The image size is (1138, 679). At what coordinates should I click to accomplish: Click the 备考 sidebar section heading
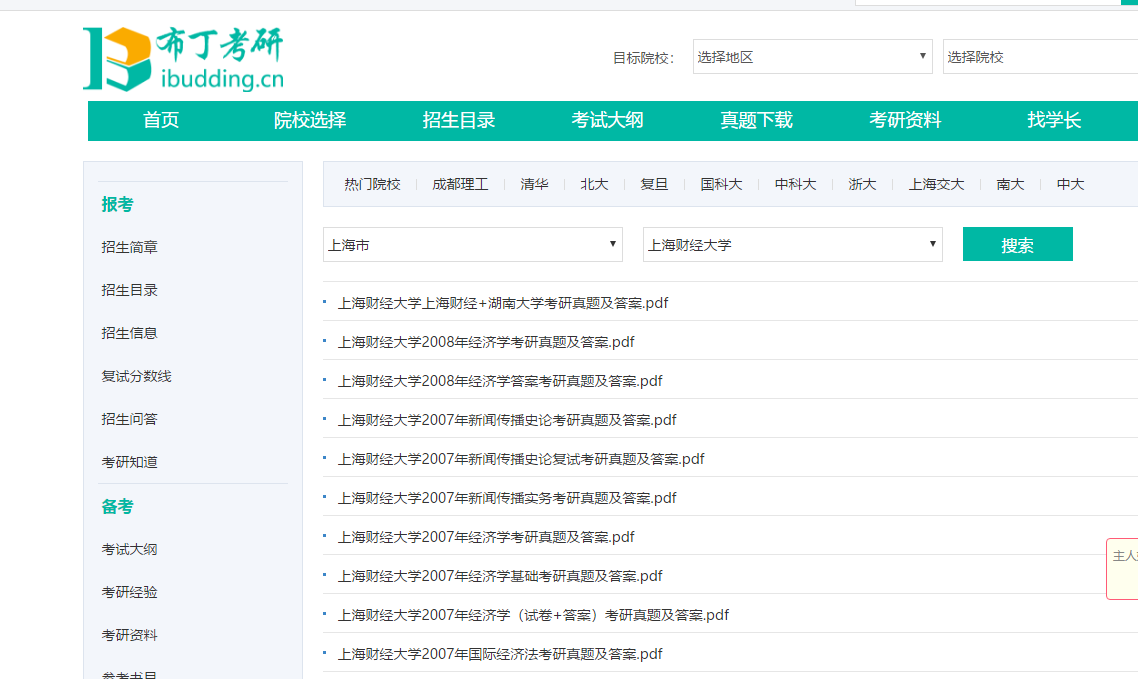pyautogui.click(x=117, y=507)
